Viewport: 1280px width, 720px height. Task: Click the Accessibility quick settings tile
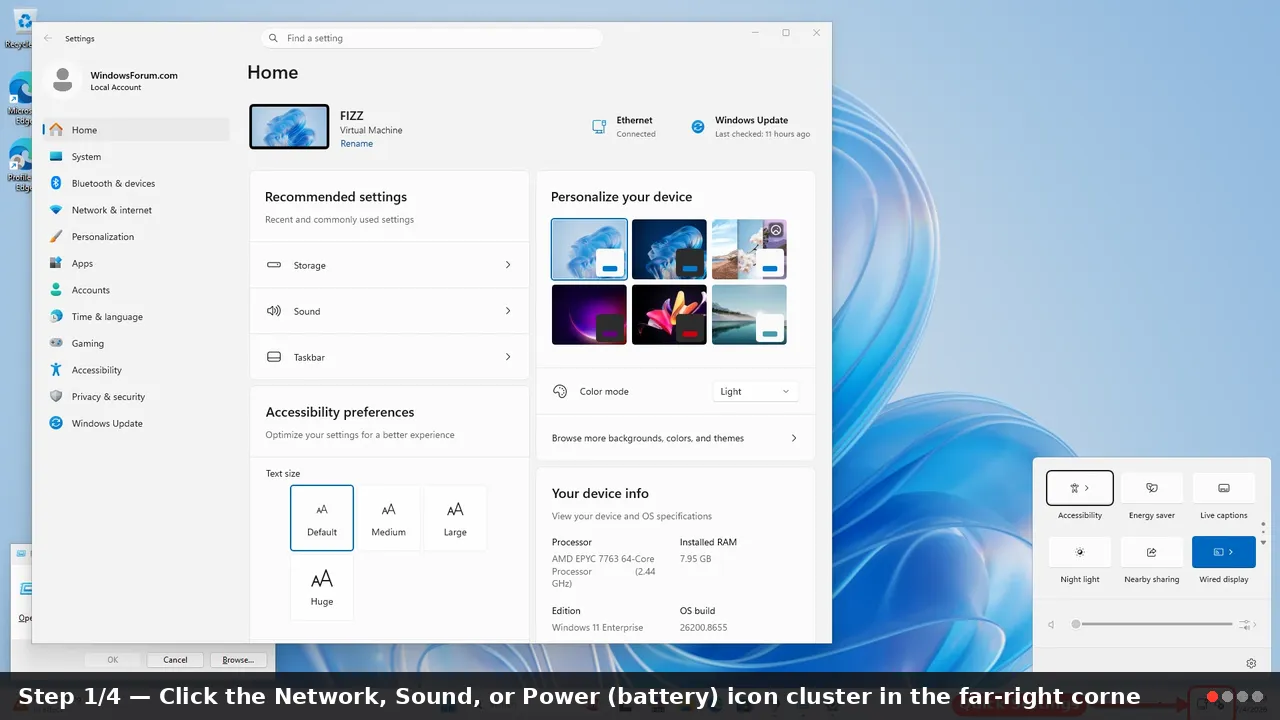pos(1080,488)
